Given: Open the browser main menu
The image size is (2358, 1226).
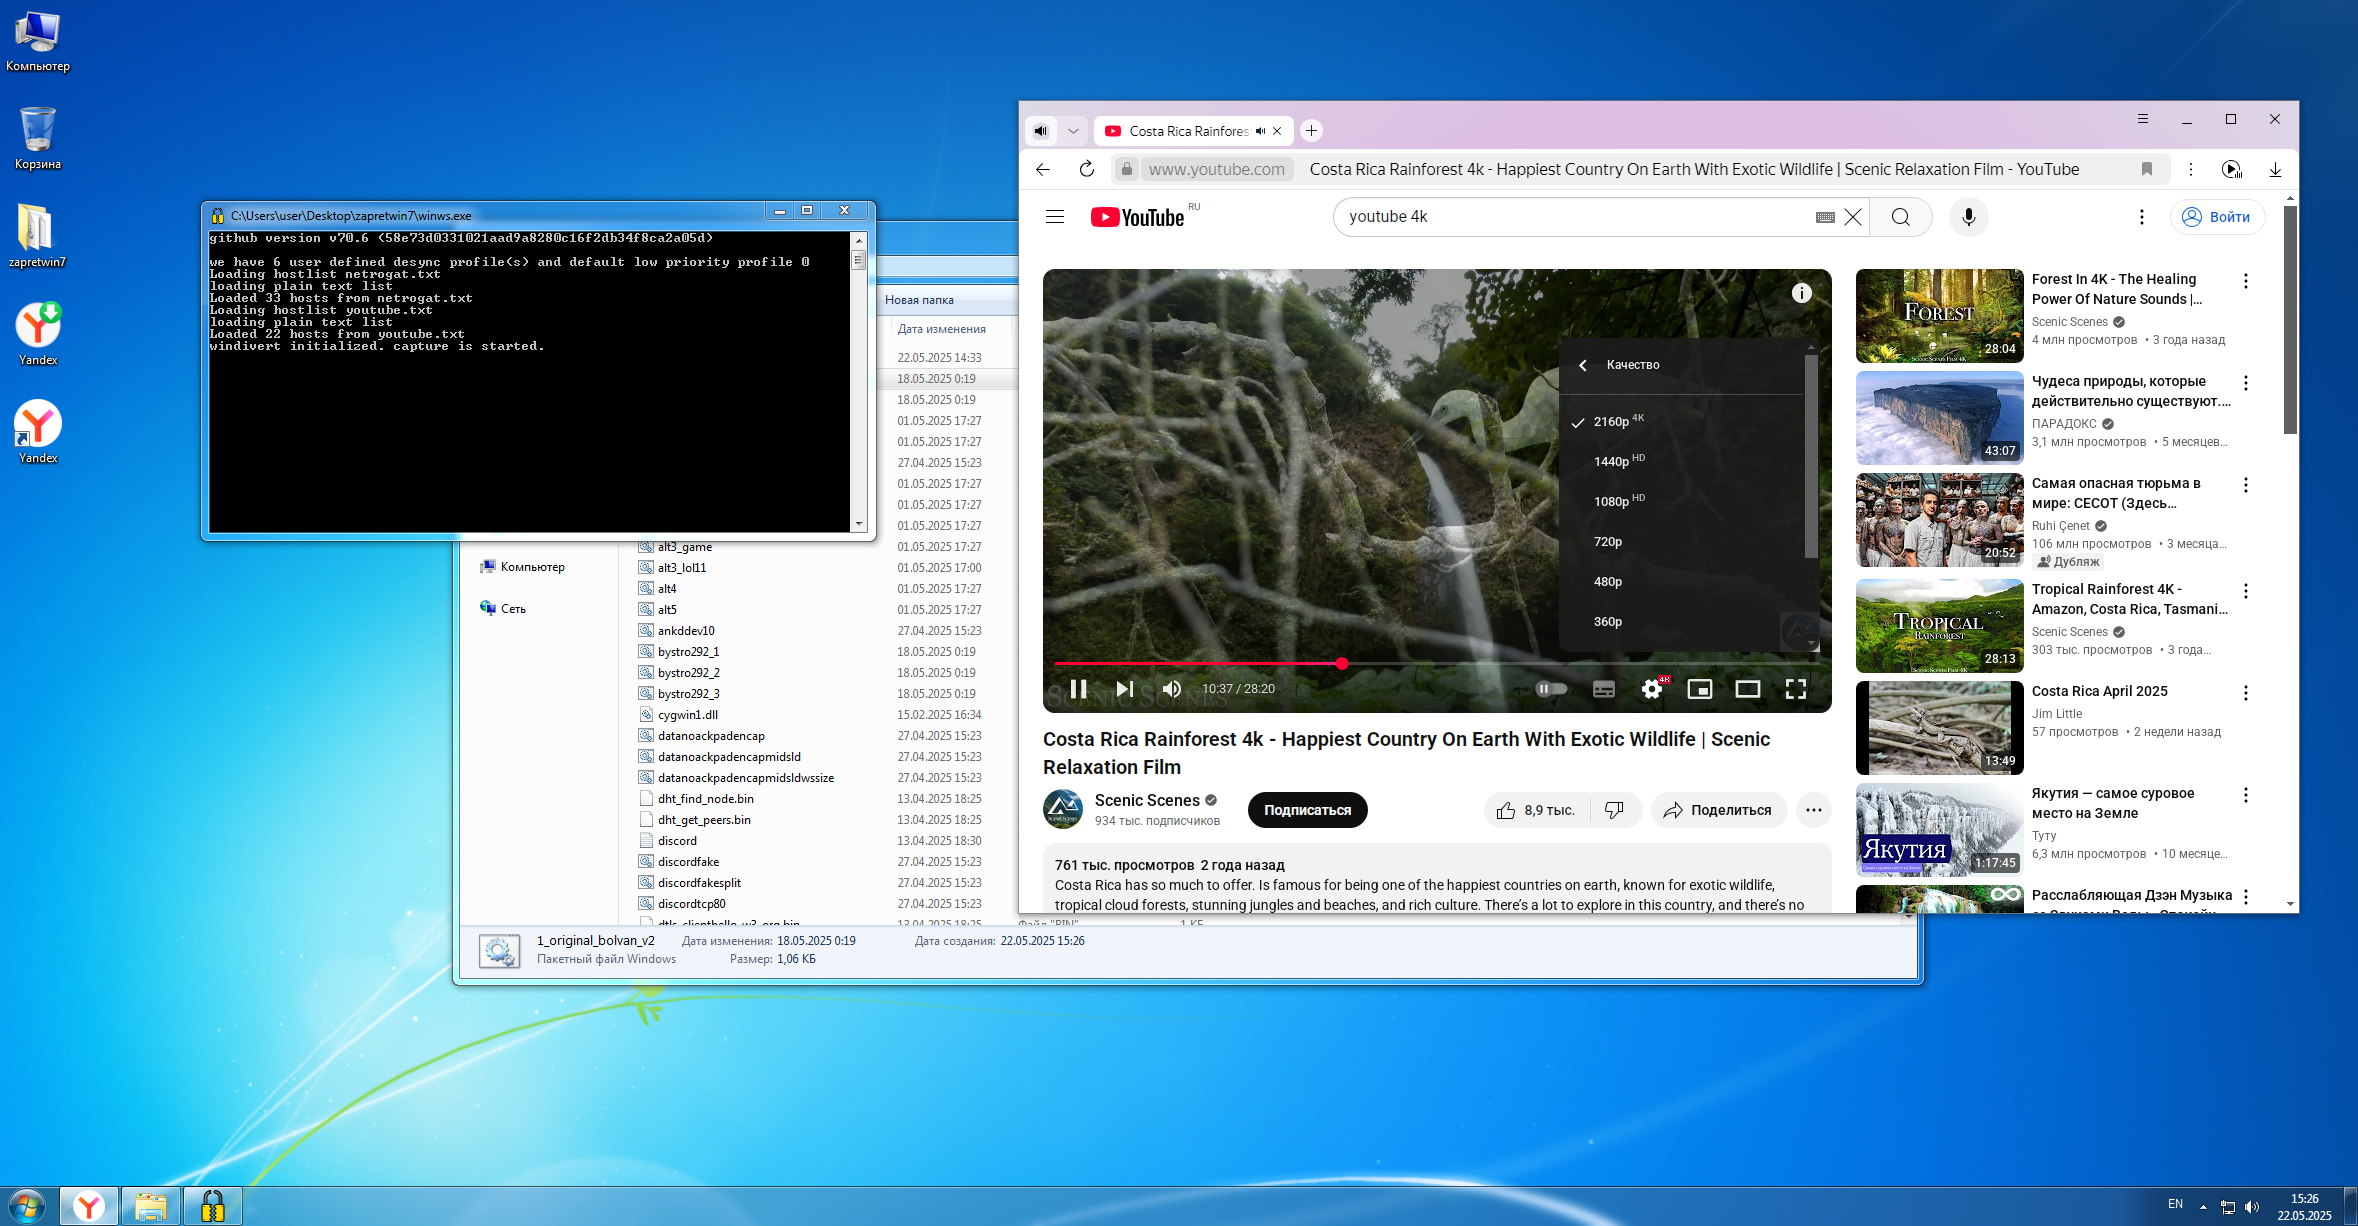Looking at the screenshot, I should pos(2143,119).
